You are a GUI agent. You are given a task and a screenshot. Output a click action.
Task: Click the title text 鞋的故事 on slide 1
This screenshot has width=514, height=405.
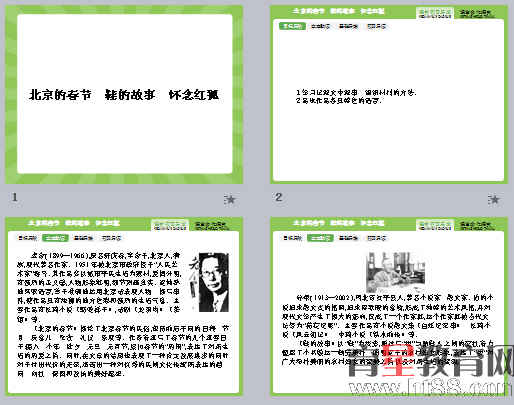tap(130, 95)
